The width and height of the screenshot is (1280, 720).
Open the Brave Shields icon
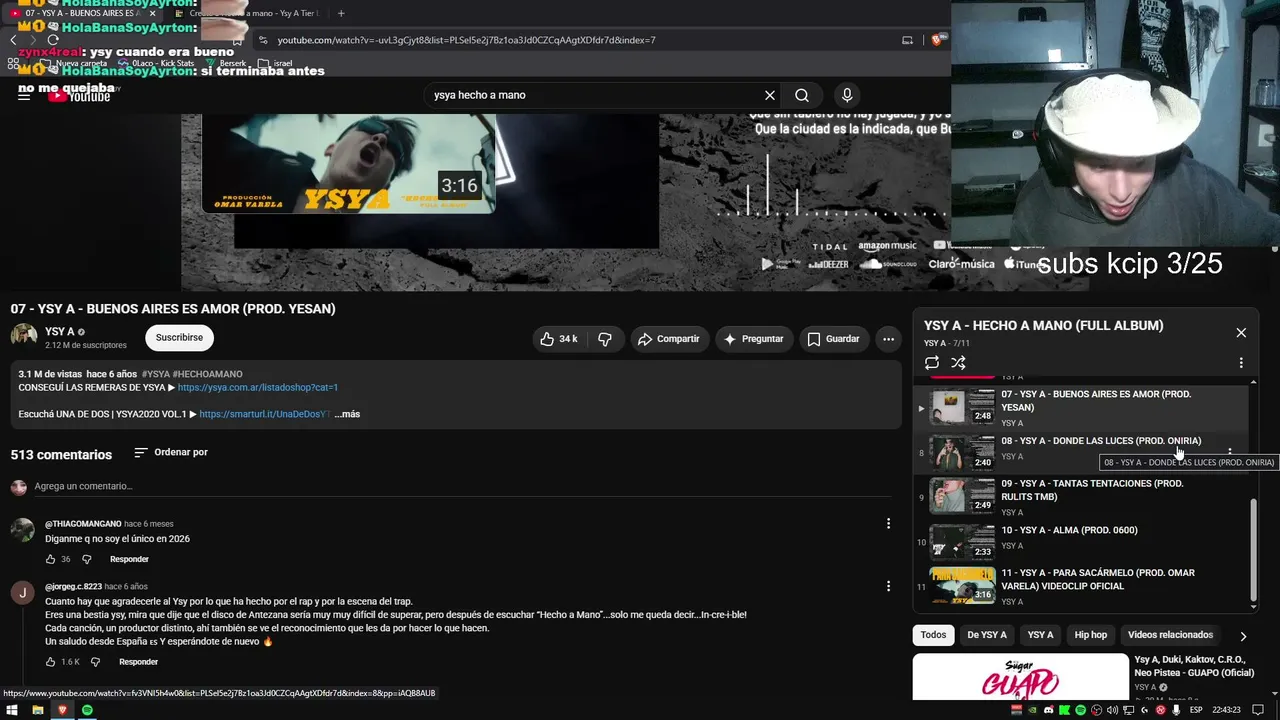pos(937,40)
